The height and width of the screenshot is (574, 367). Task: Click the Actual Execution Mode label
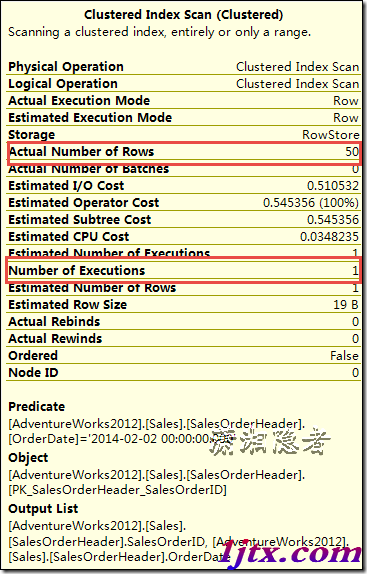(x=79, y=100)
